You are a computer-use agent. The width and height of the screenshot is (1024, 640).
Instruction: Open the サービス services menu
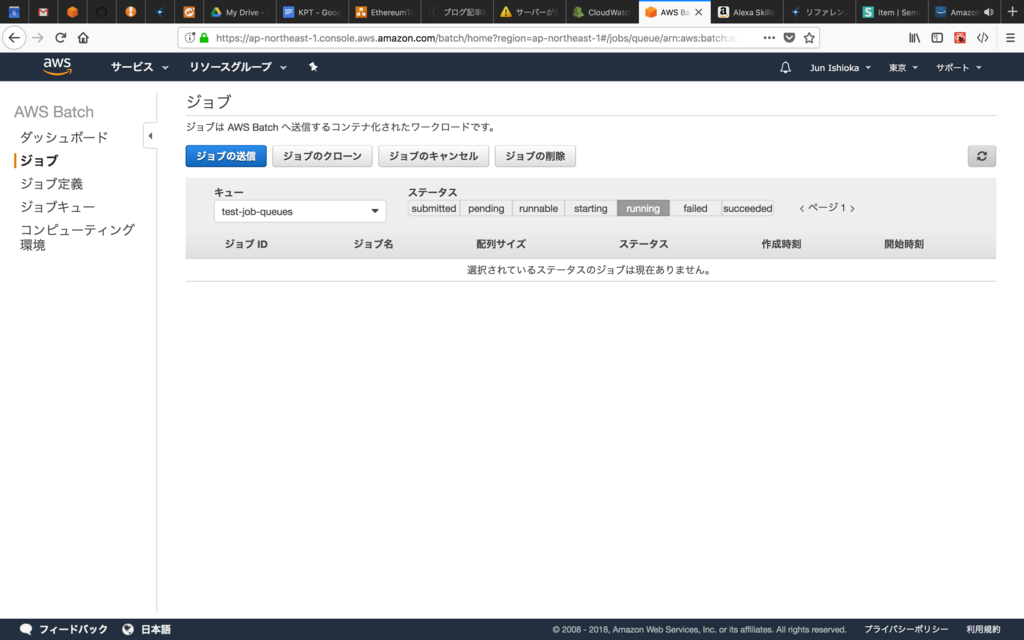139,67
